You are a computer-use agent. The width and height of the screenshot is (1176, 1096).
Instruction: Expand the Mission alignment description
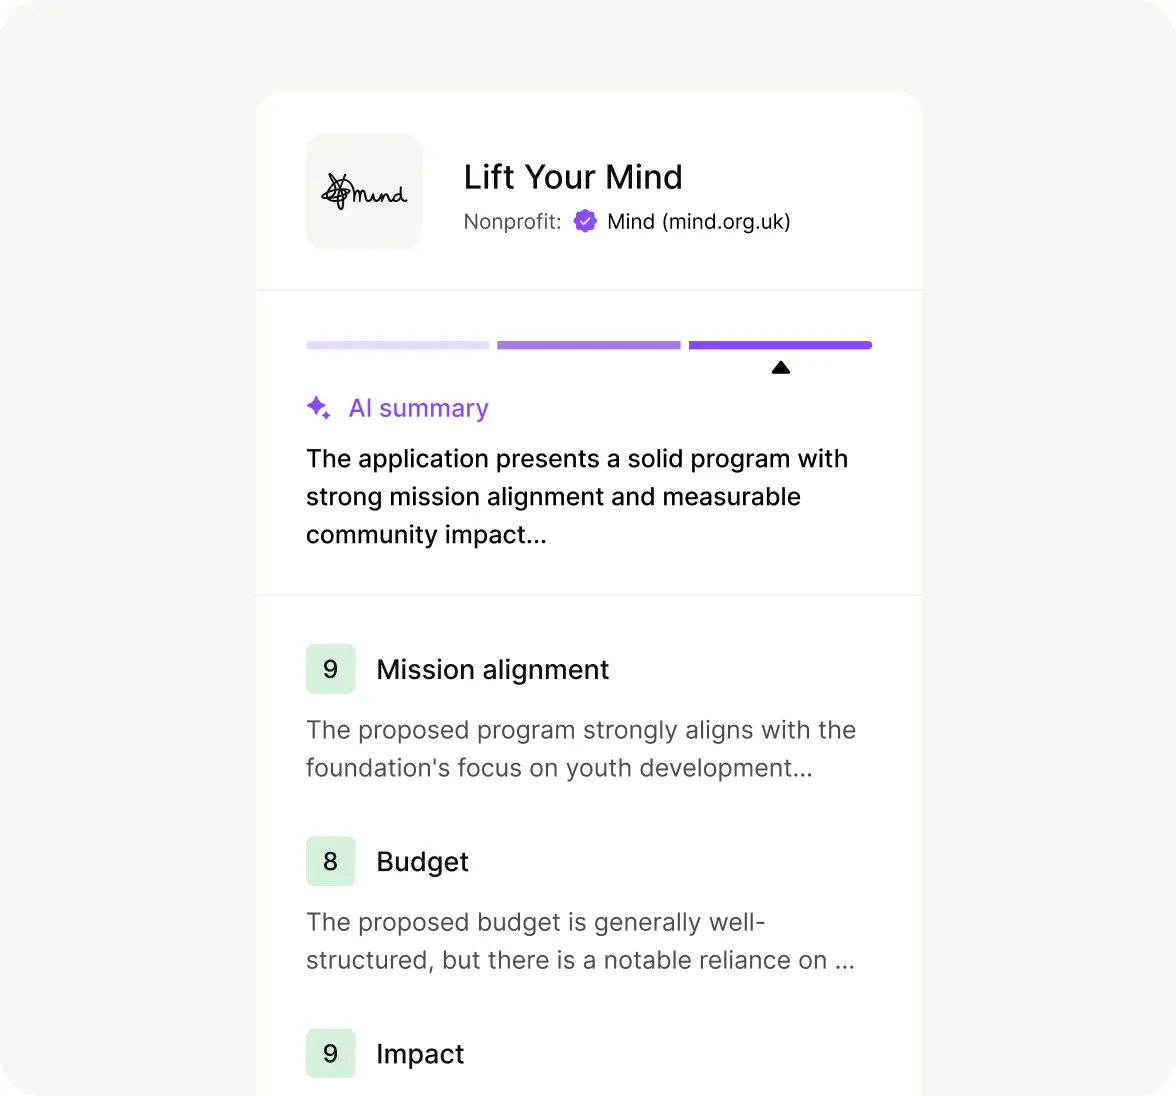coord(580,749)
